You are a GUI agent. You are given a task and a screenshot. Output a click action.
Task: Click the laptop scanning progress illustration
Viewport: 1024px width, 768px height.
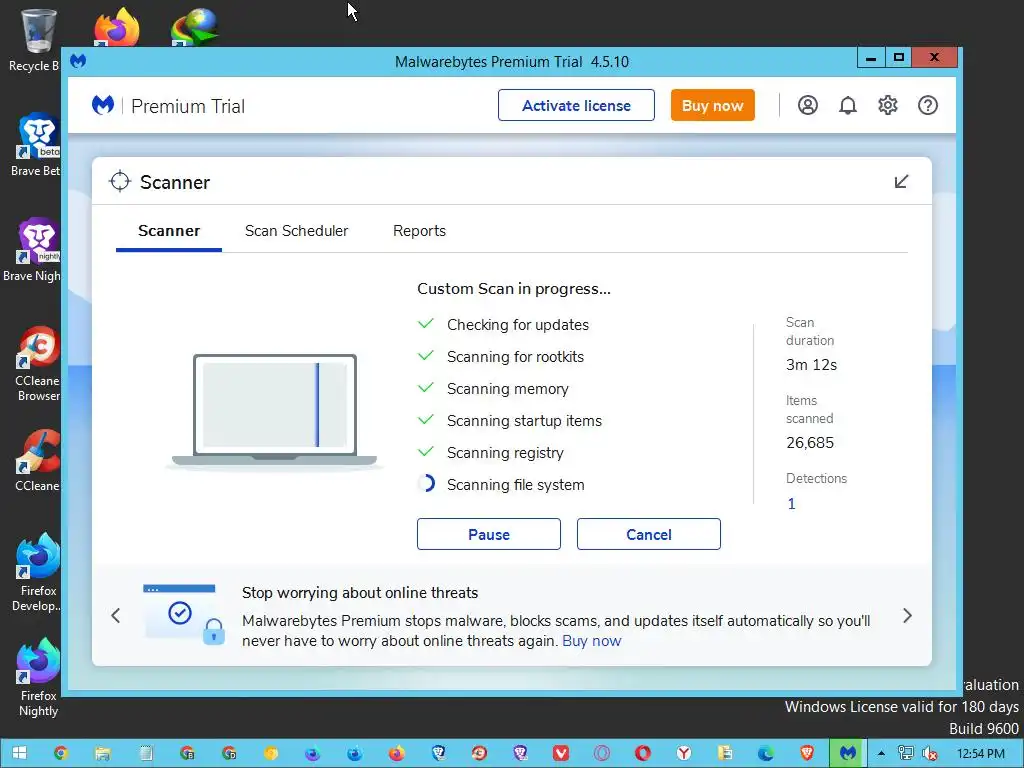[x=274, y=410]
